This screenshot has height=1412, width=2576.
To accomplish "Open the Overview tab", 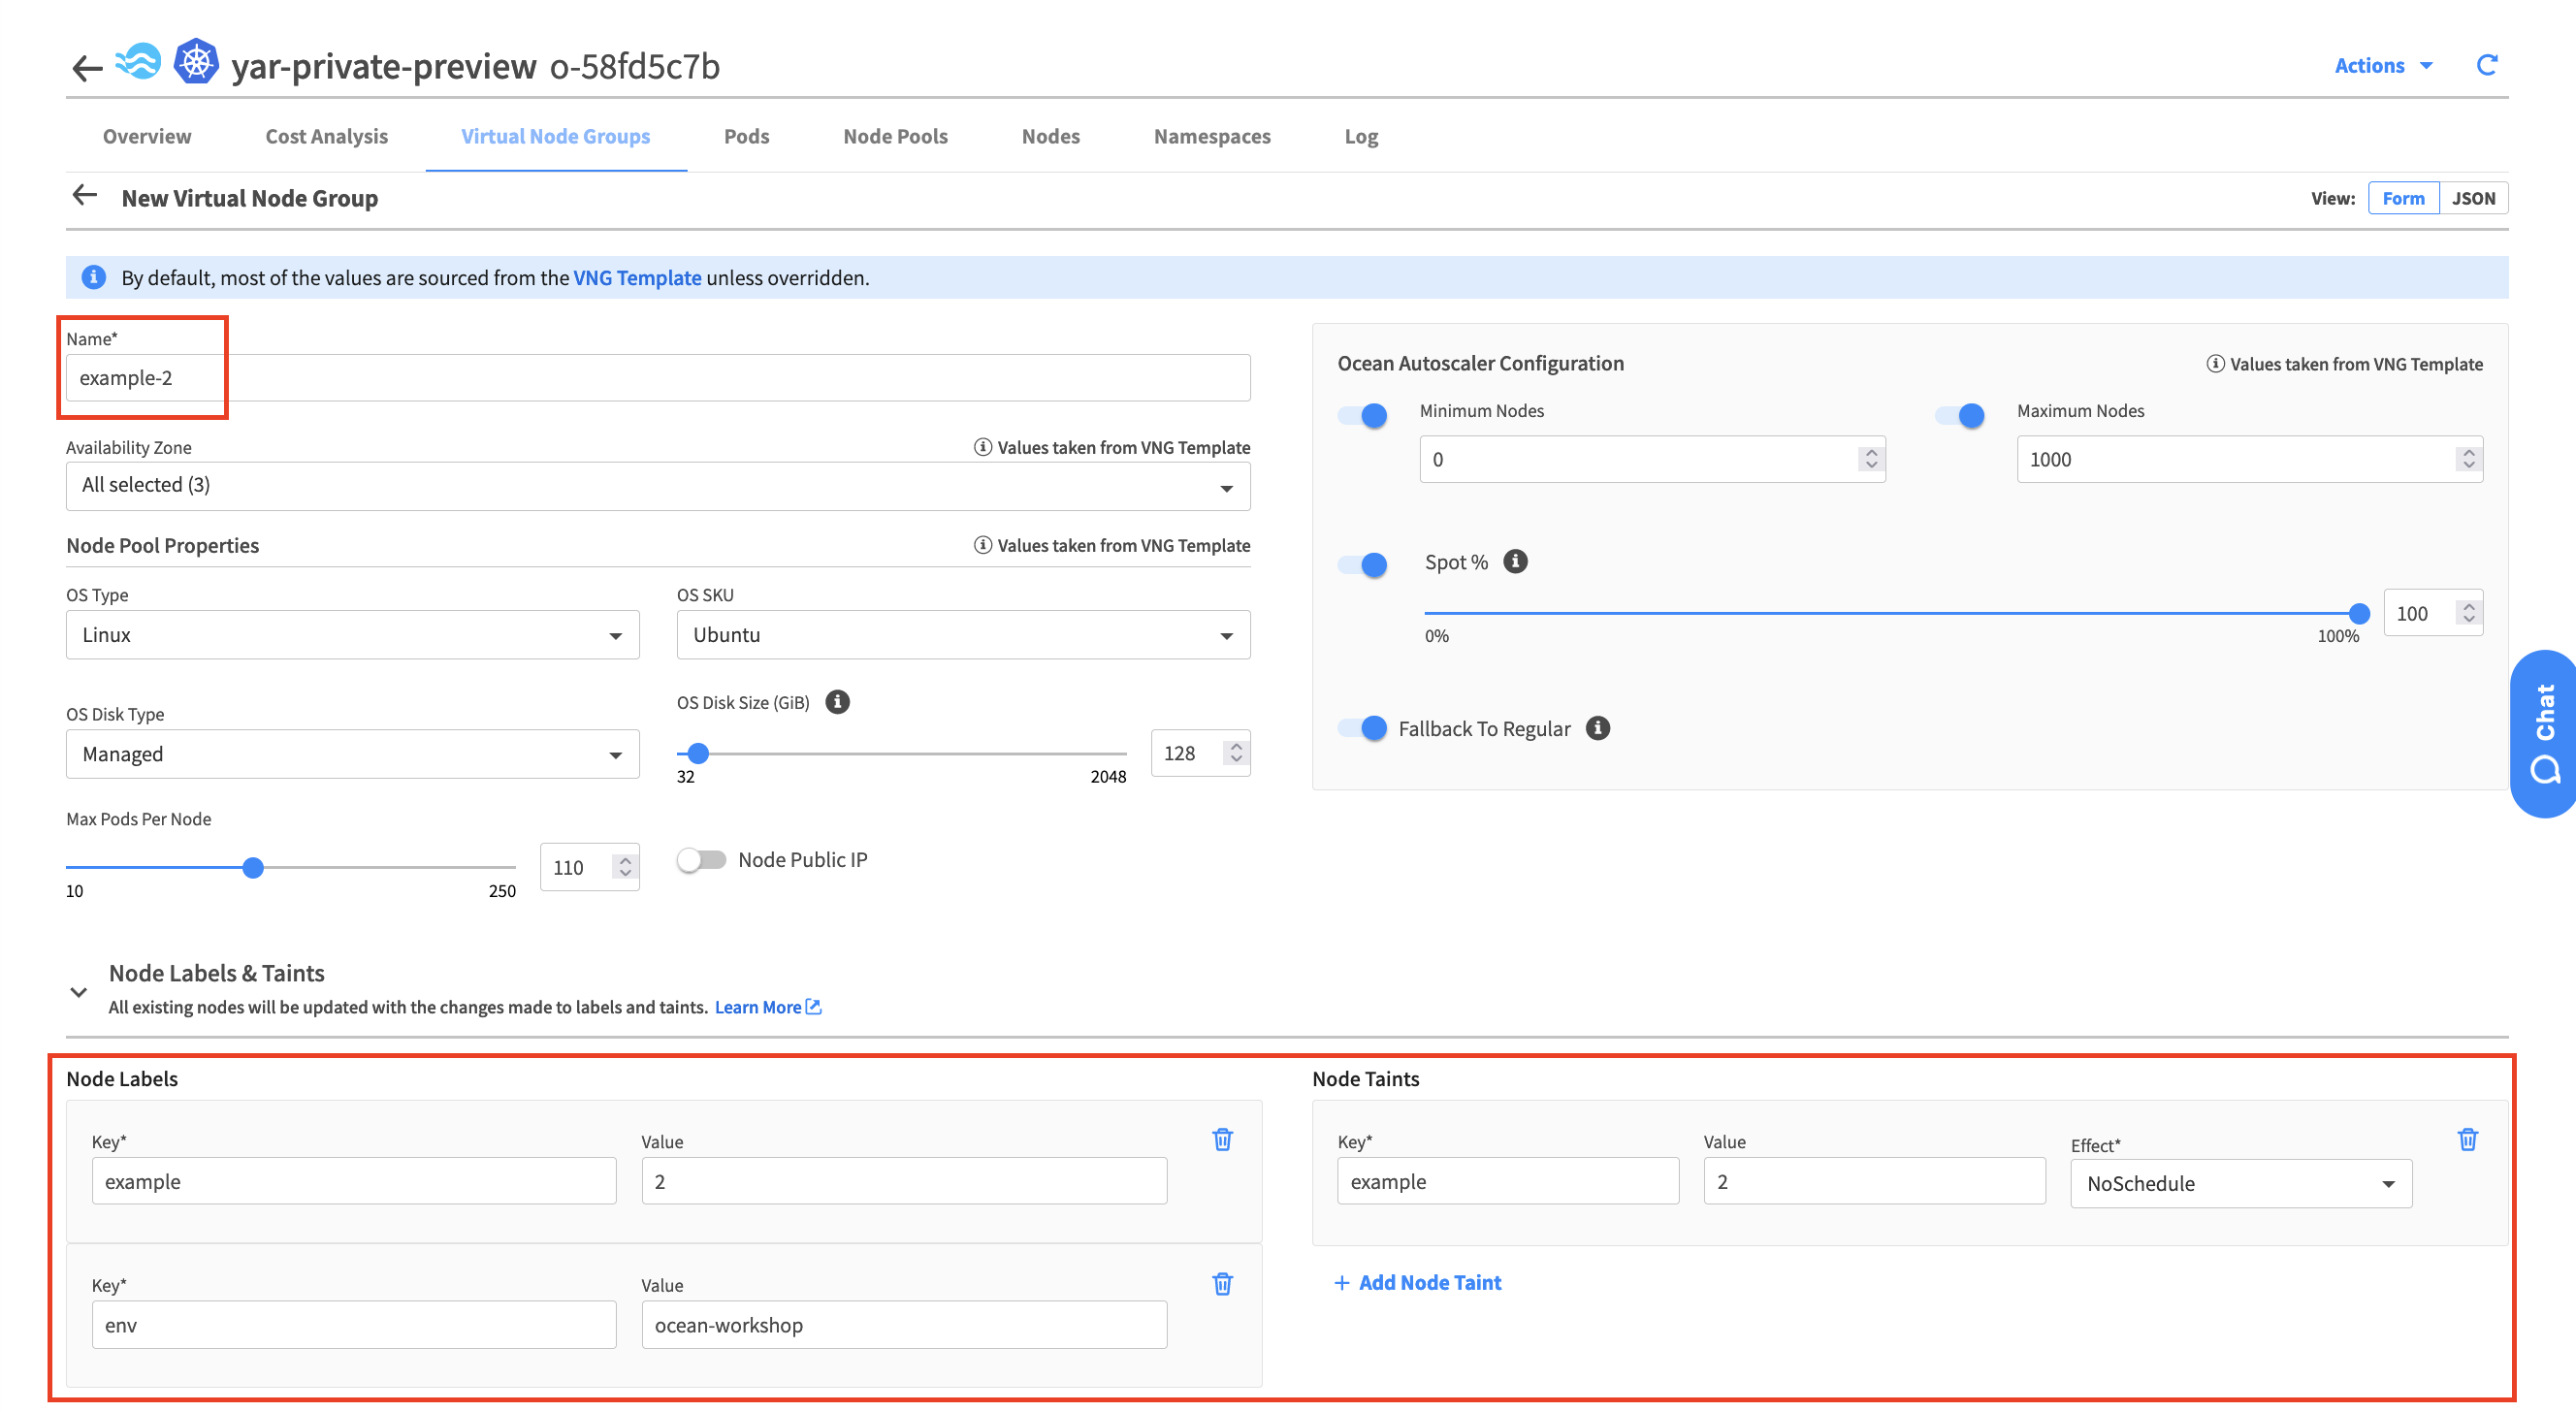I will coord(147,136).
